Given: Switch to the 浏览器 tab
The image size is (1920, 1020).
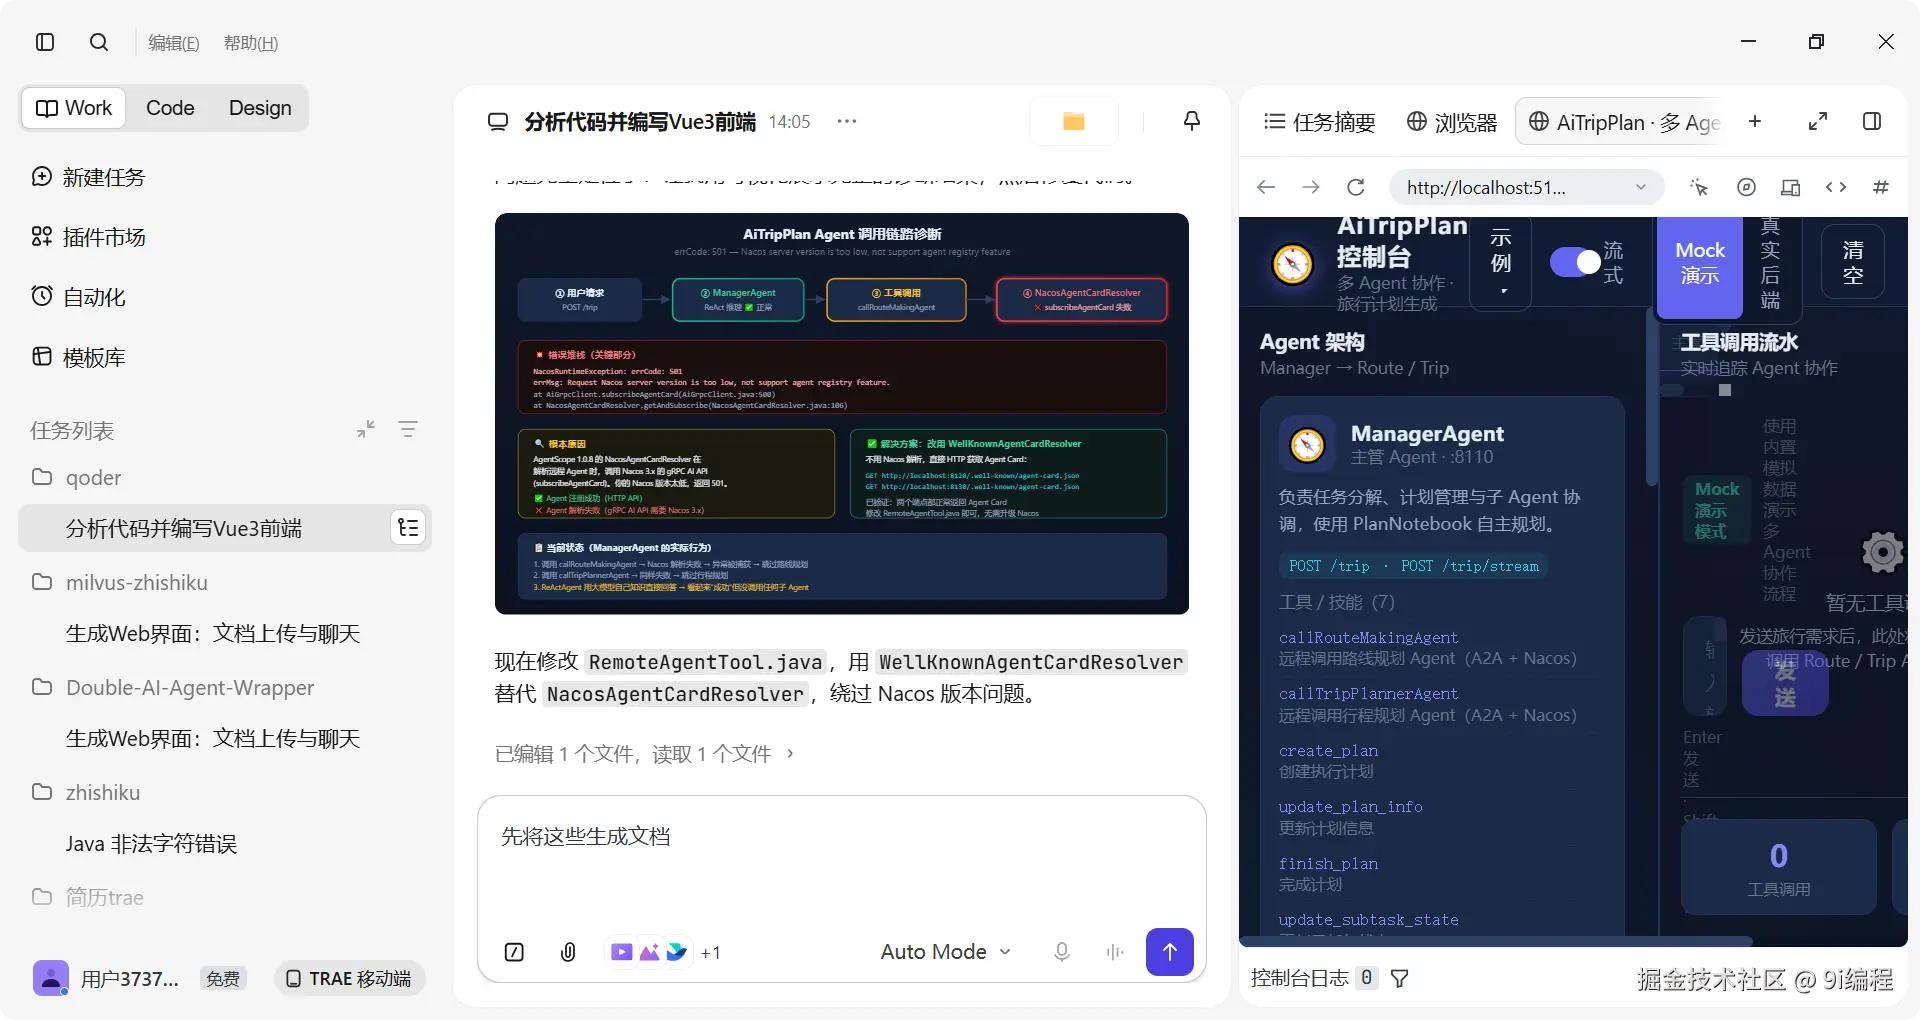Looking at the screenshot, I should click(1452, 122).
